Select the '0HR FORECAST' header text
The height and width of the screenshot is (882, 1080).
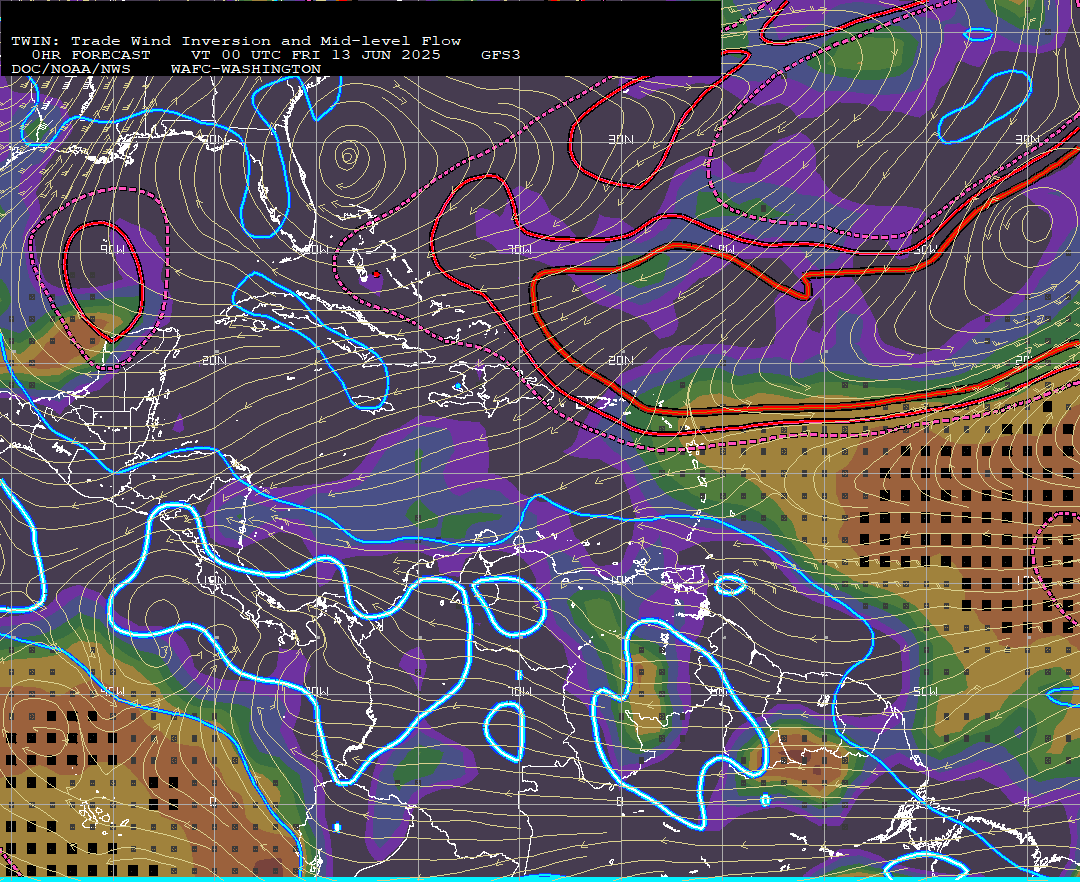pyautogui.click(x=91, y=55)
